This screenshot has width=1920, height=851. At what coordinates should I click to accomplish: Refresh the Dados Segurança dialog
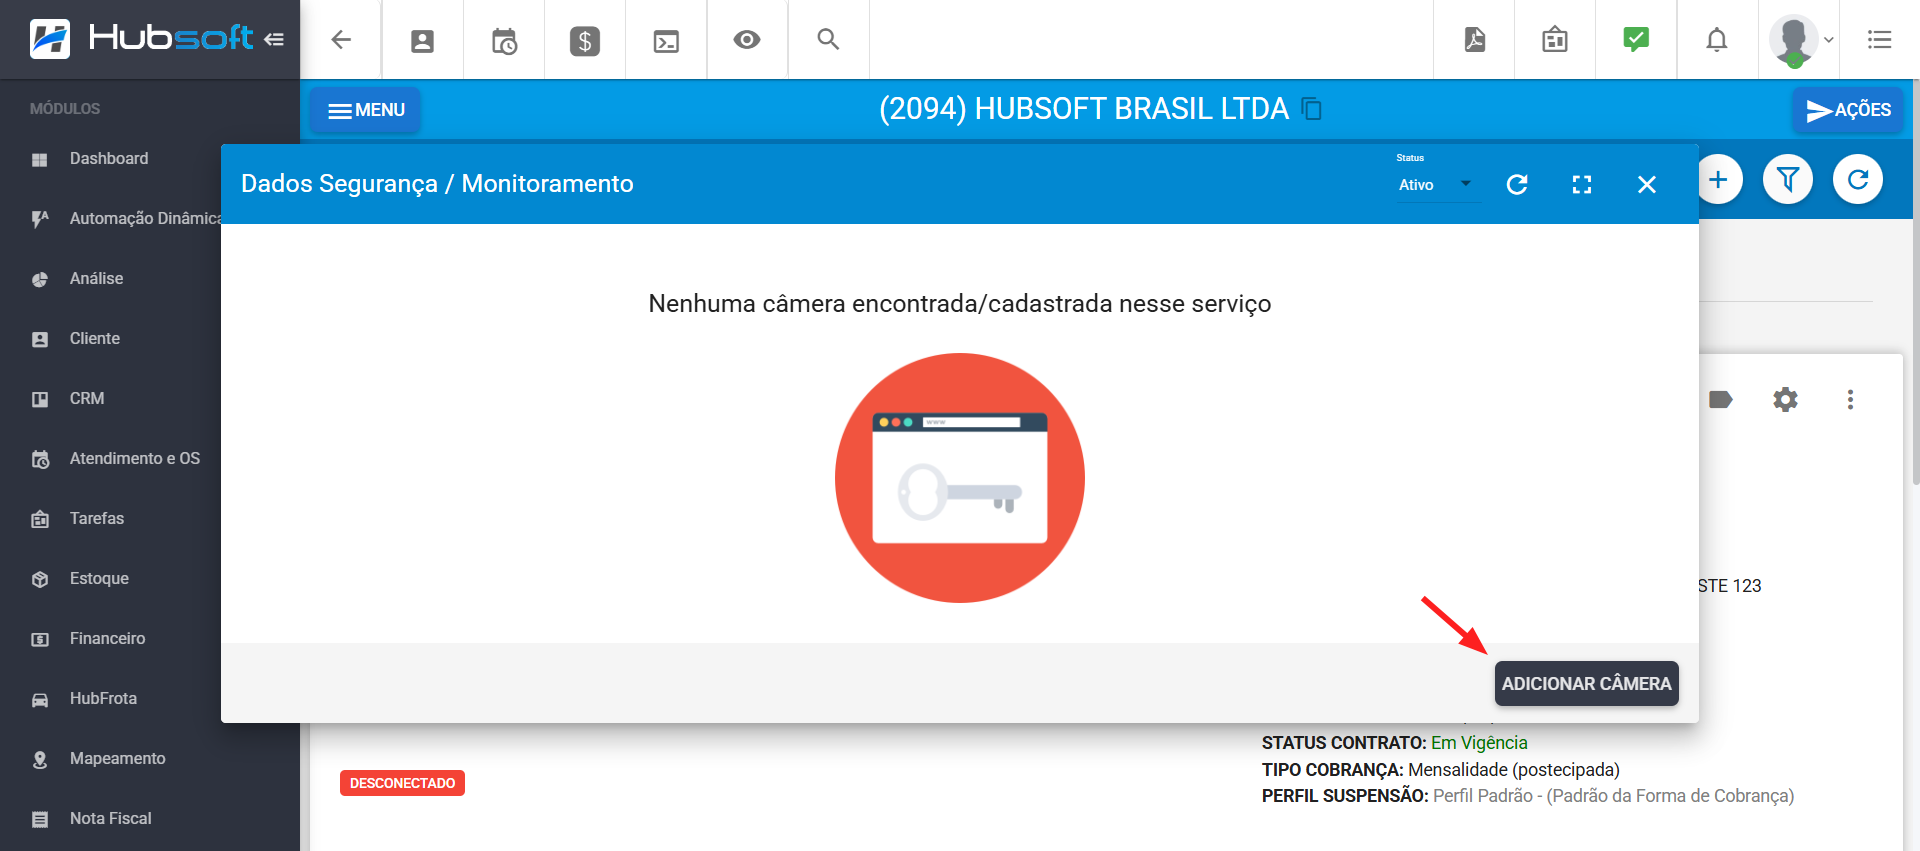coord(1517,185)
